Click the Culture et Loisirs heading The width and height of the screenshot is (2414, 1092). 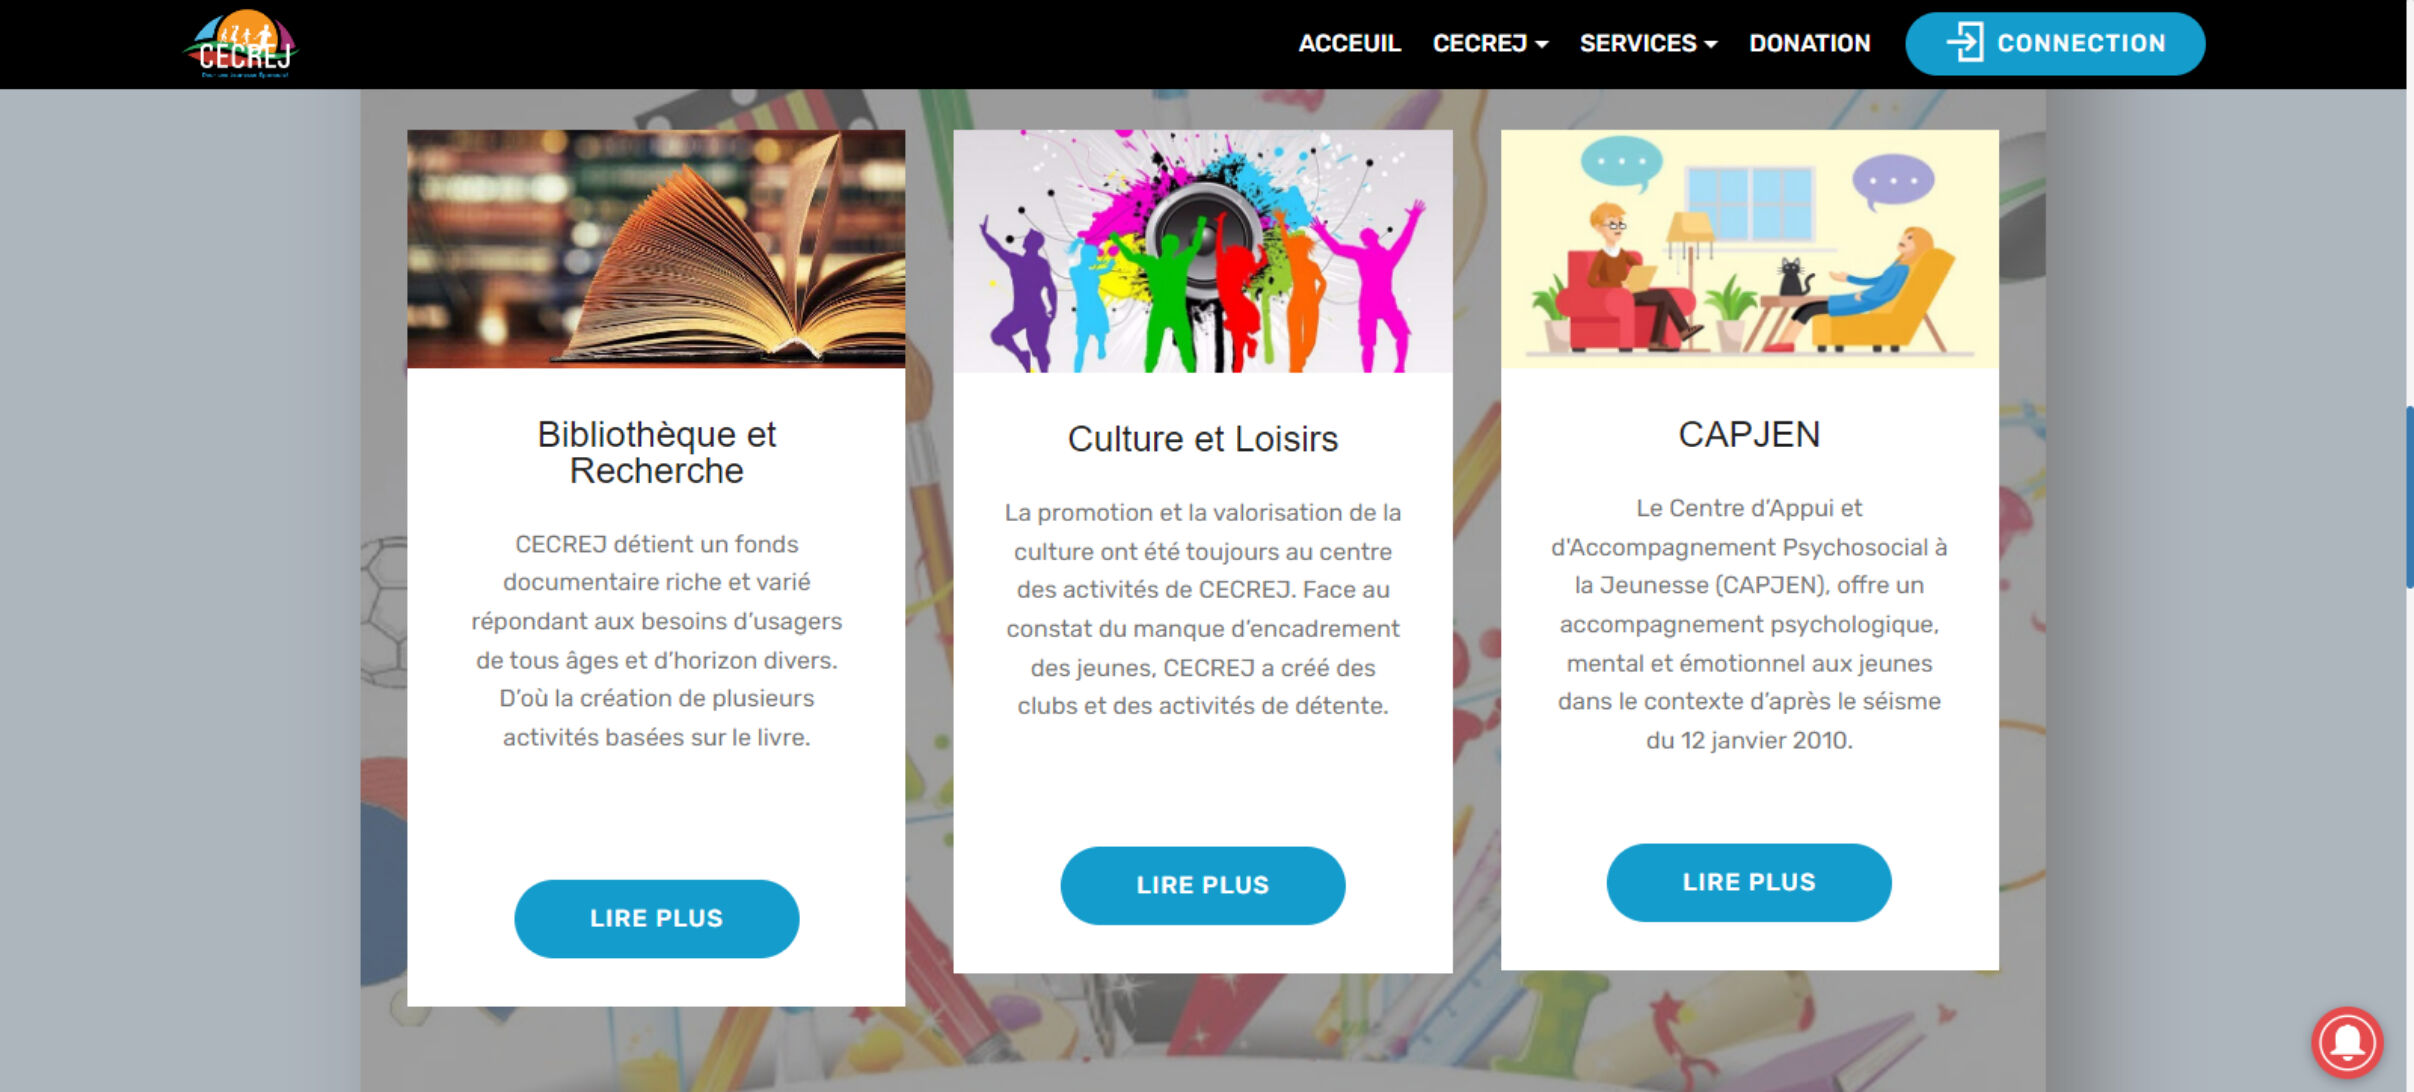pos(1202,438)
